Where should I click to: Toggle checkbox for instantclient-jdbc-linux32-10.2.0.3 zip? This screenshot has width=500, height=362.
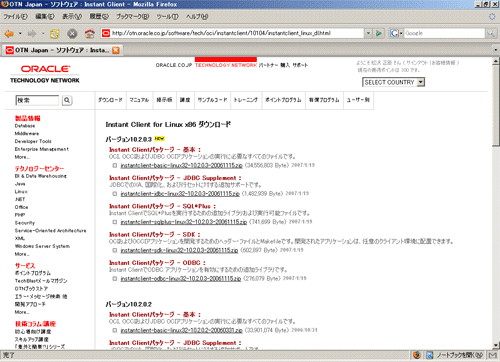click(115, 194)
